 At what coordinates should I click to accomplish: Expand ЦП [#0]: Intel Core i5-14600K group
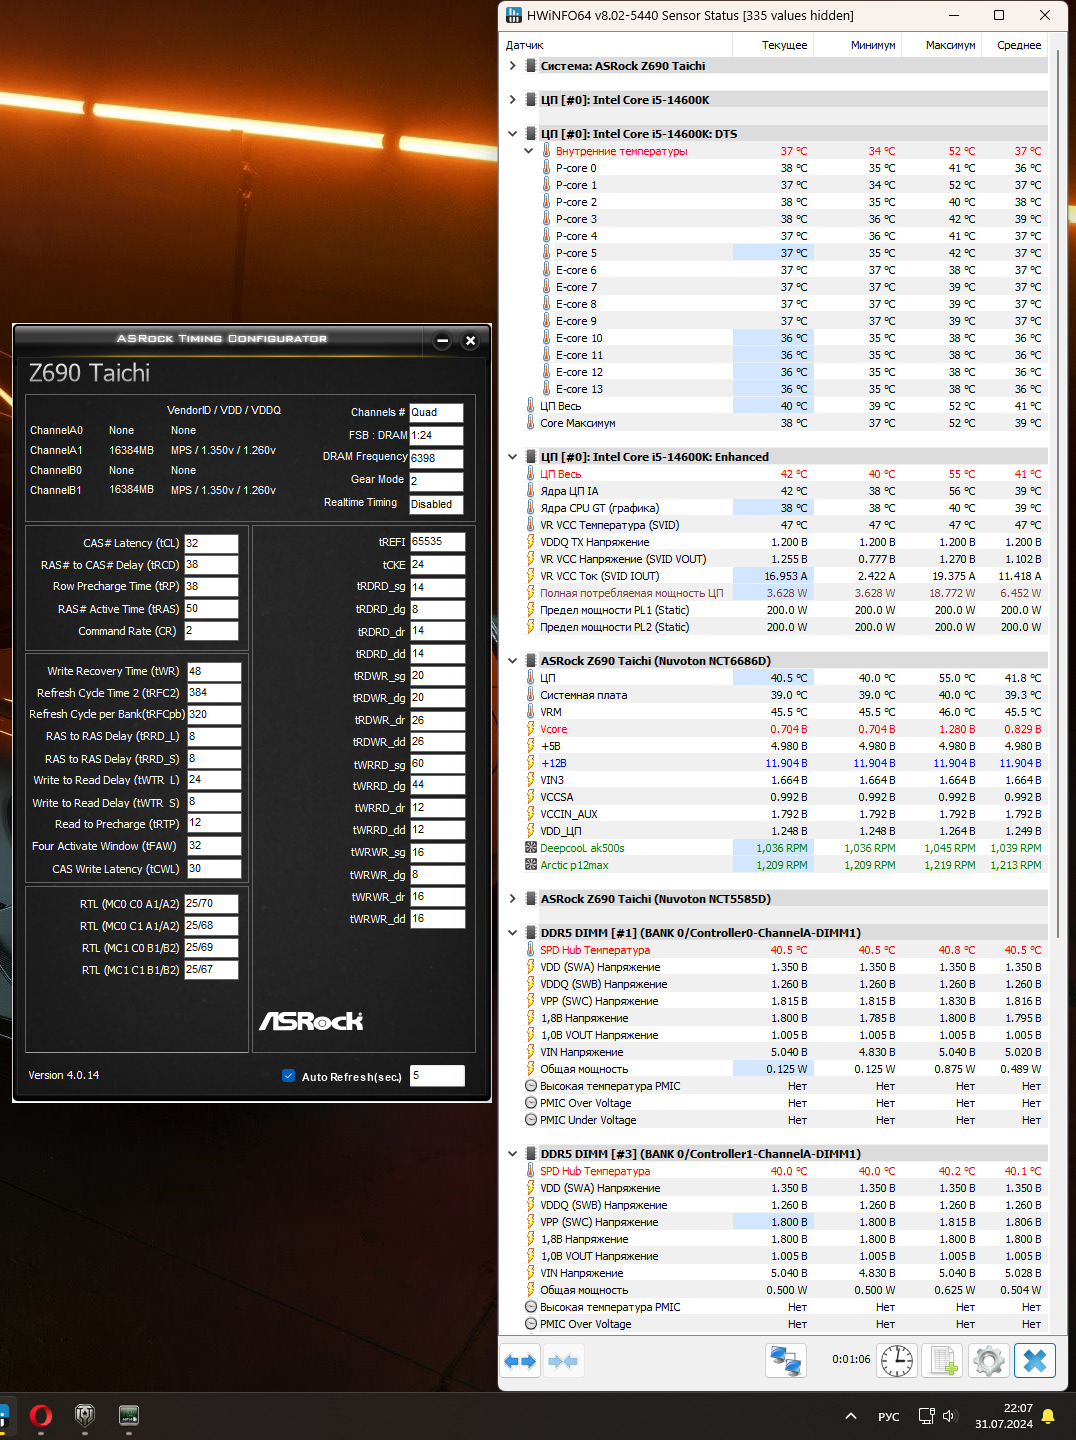coord(513,100)
